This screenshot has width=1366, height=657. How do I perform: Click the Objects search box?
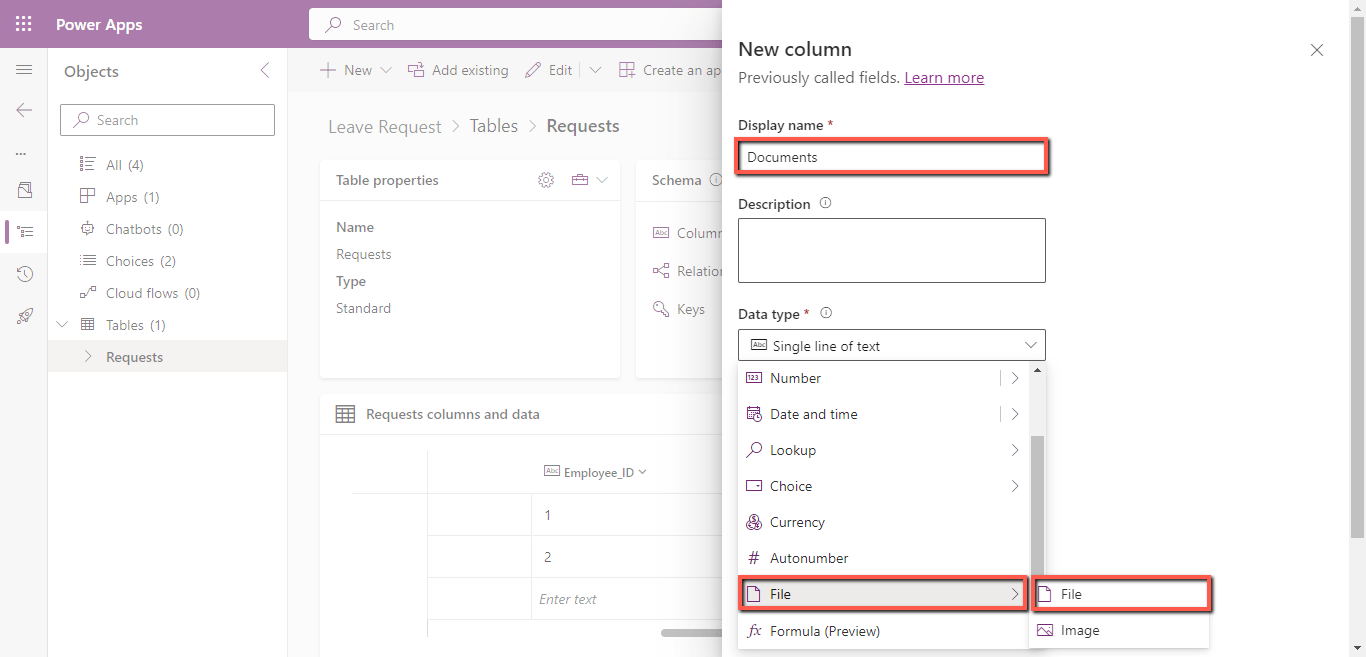167,120
